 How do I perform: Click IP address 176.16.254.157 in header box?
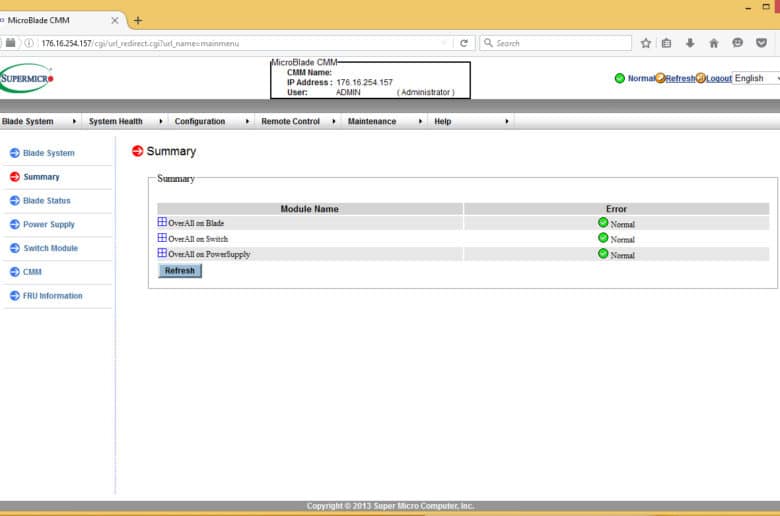pos(365,82)
